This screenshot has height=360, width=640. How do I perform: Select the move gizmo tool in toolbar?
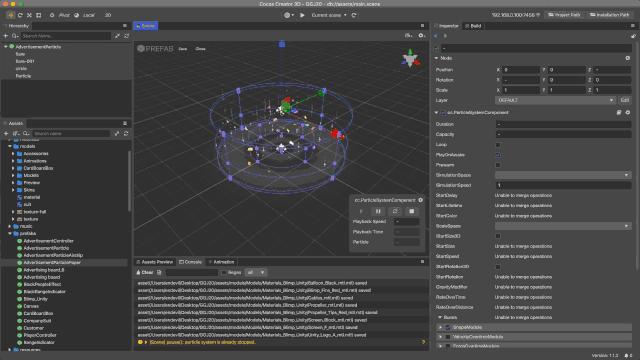click(11, 15)
